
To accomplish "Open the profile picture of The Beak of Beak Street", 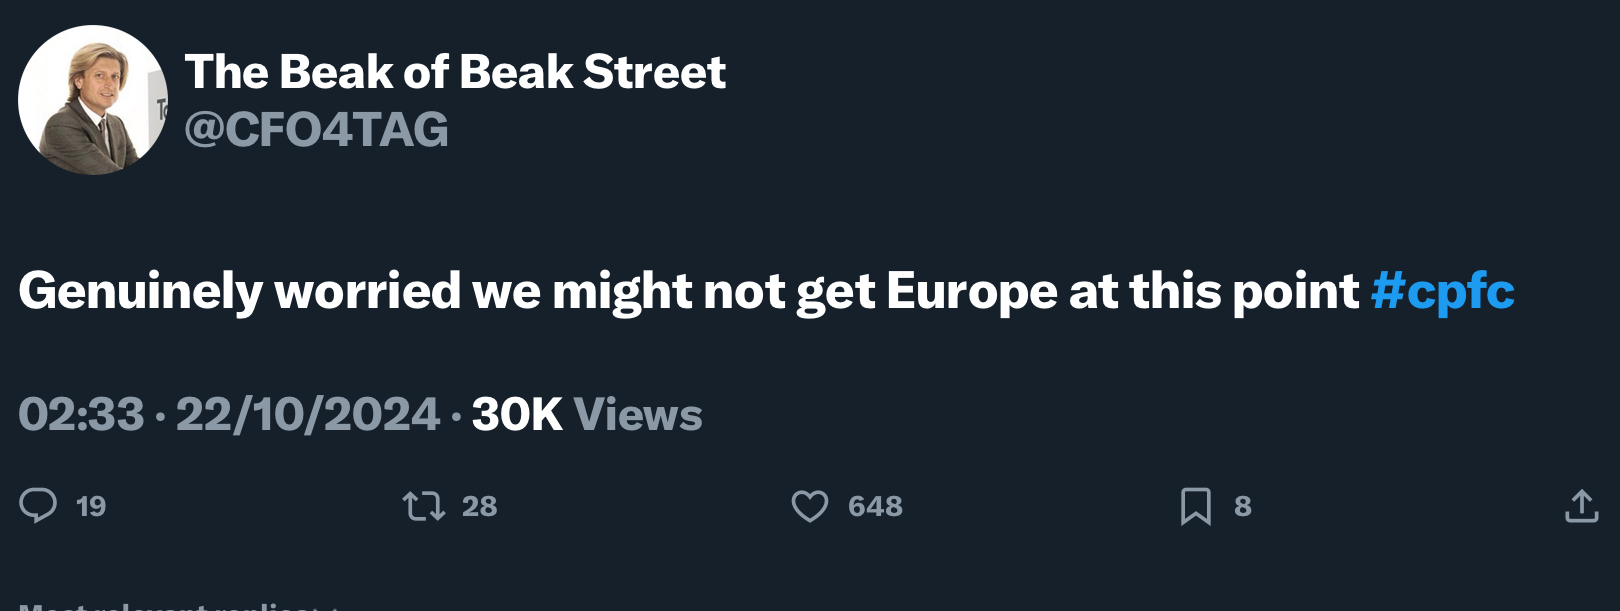I will point(93,100).
